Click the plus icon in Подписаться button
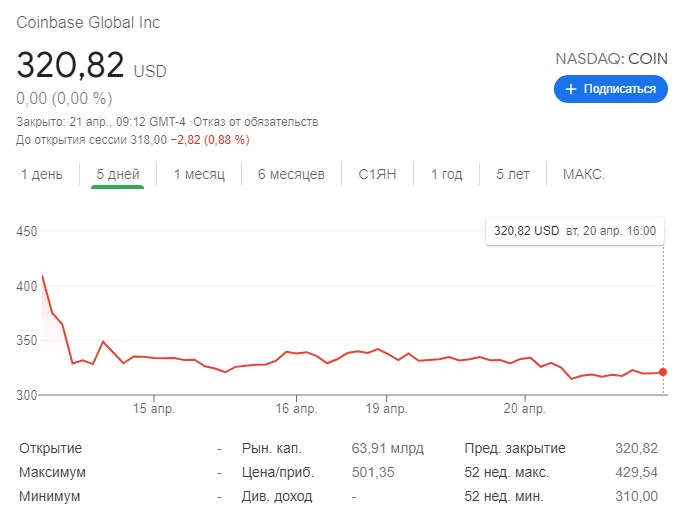This screenshot has height=524, width=678. pyautogui.click(x=571, y=89)
